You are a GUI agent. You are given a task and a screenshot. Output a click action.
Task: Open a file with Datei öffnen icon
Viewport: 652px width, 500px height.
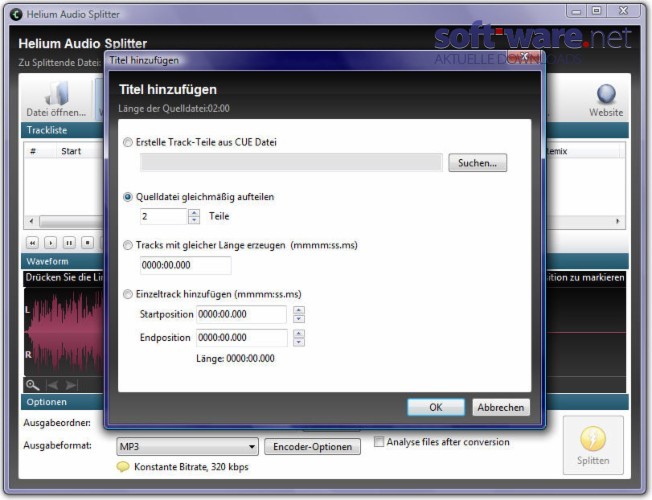[x=56, y=98]
